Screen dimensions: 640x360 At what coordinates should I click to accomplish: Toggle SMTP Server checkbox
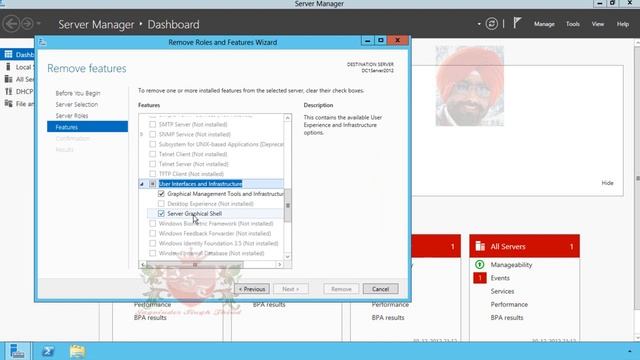pyautogui.click(x=152, y=124)
